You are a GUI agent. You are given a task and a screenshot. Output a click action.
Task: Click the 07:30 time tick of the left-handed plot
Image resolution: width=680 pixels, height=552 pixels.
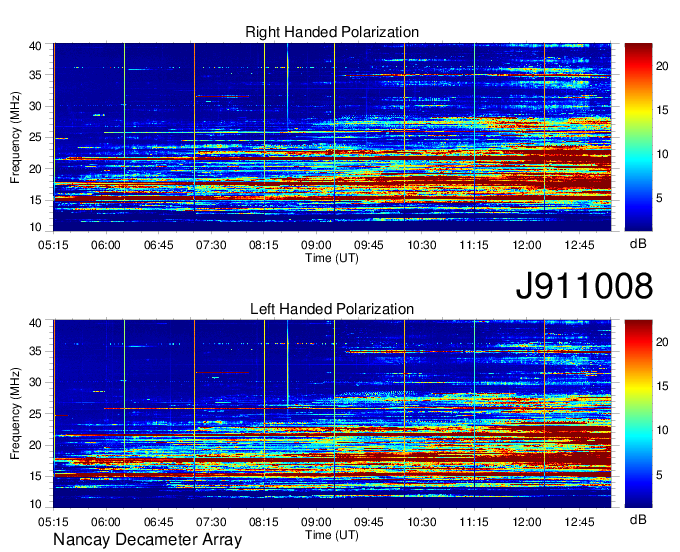click(211, 522)
